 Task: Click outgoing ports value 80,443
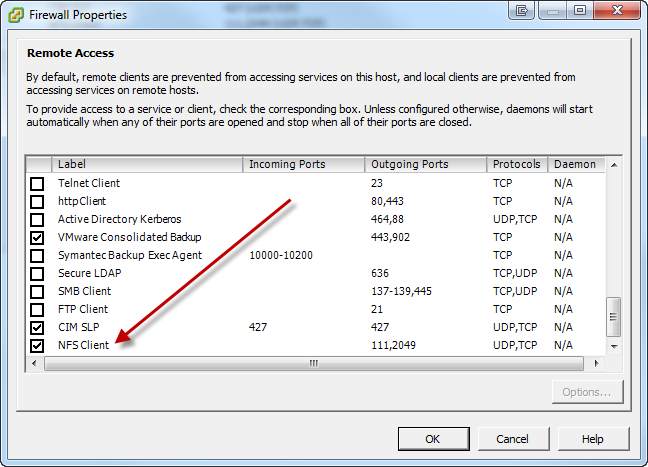coord(387,201)
